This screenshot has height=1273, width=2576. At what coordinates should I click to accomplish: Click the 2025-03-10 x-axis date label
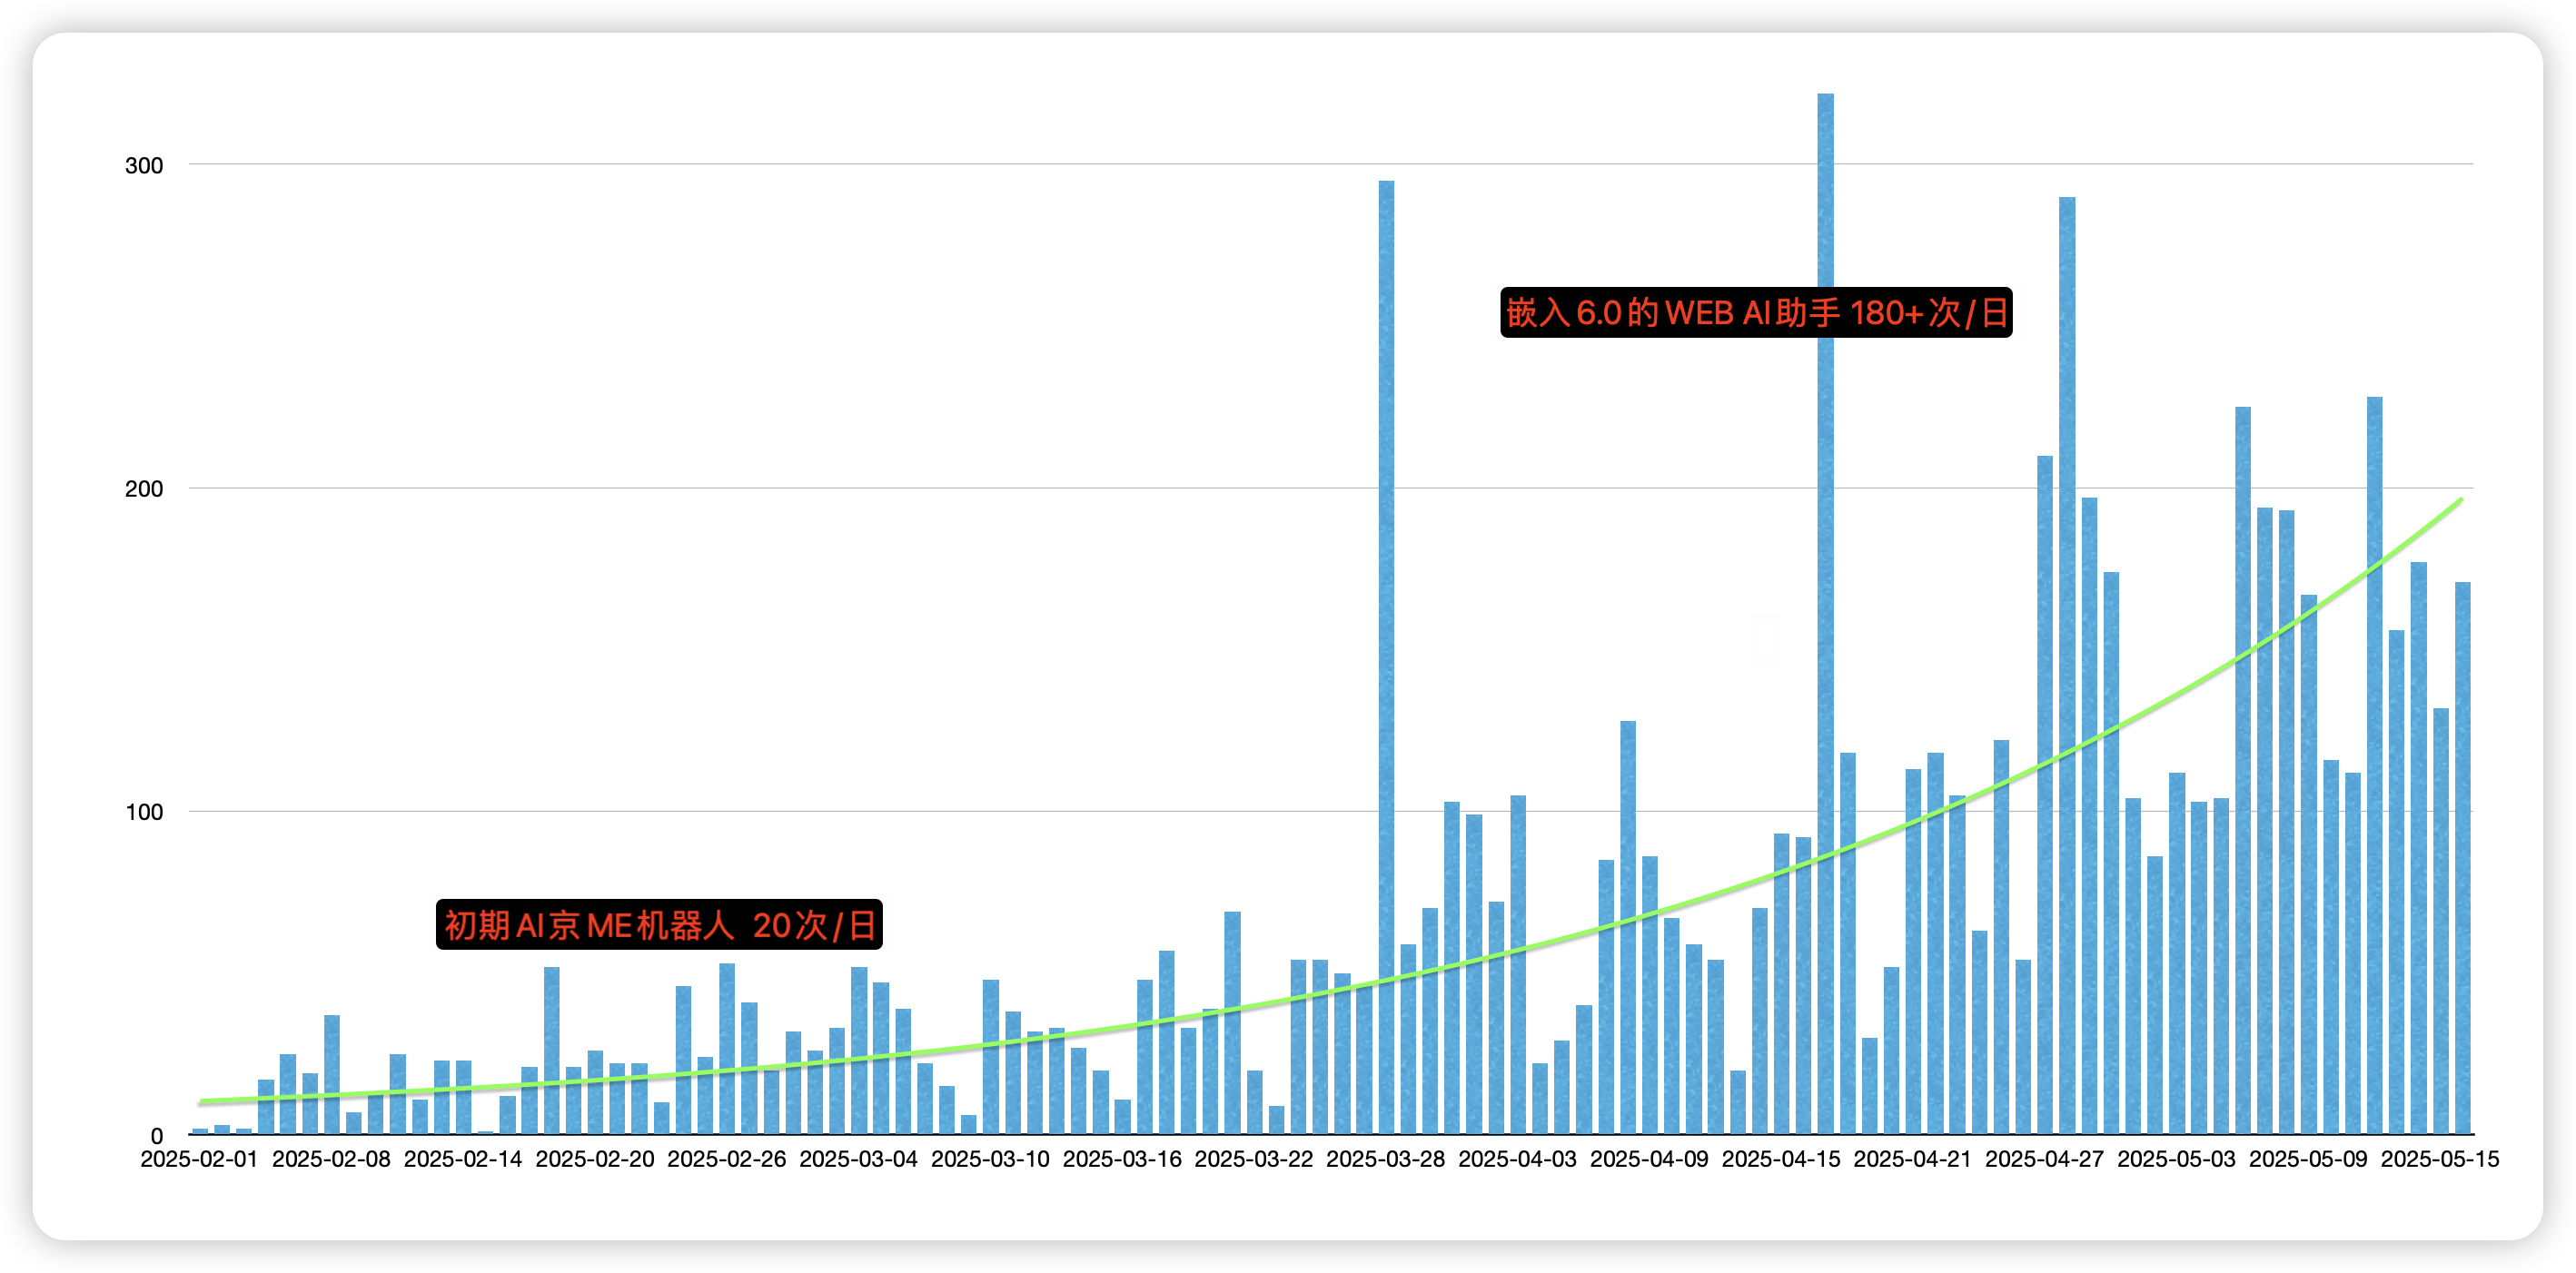pyautogui.click(x=990, y=1159)
